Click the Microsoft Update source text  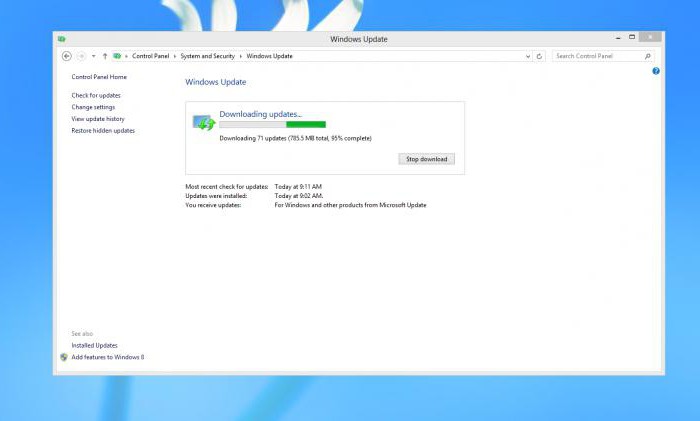[350, 205]
